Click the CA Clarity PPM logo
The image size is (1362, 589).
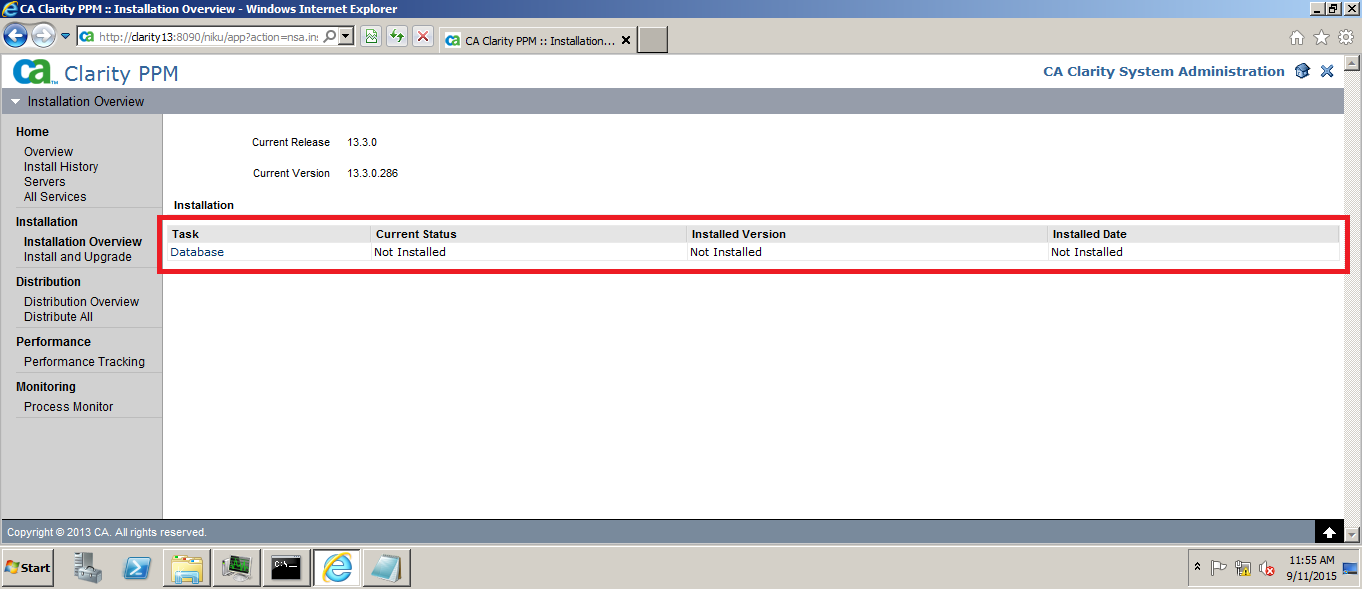click(x=95, y=72)
